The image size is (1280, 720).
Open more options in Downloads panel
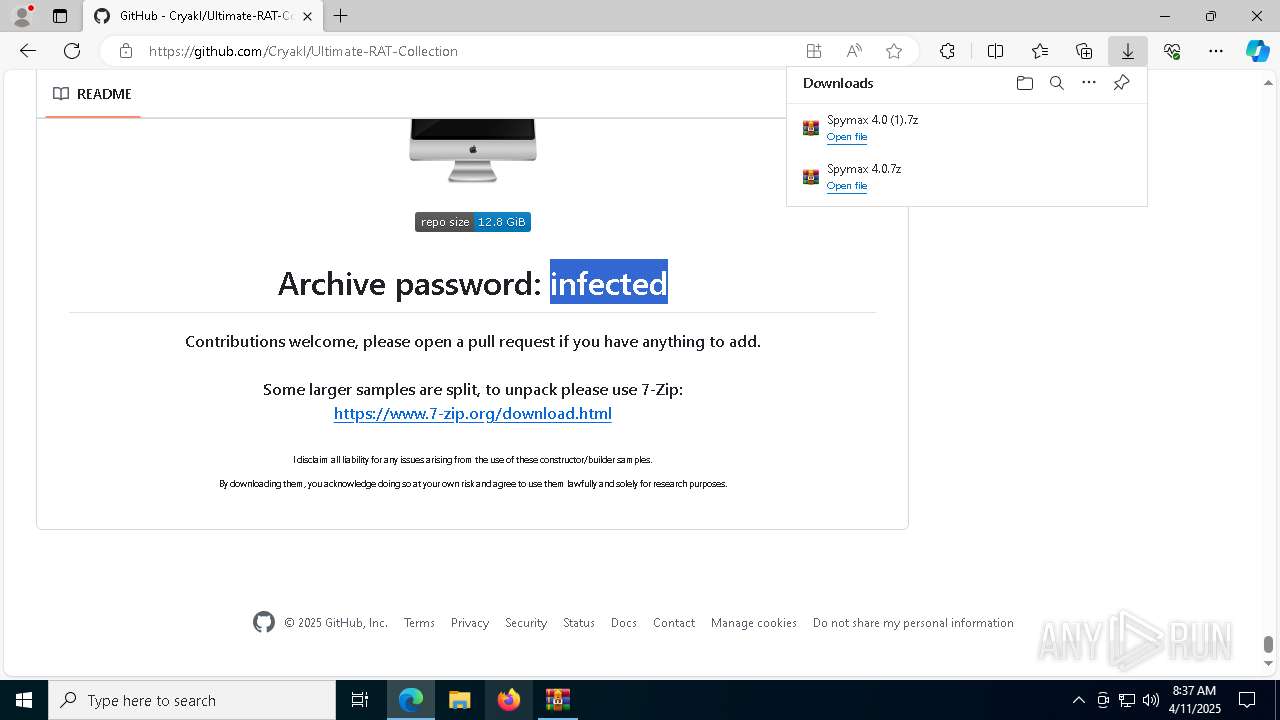pos(1089,83)
